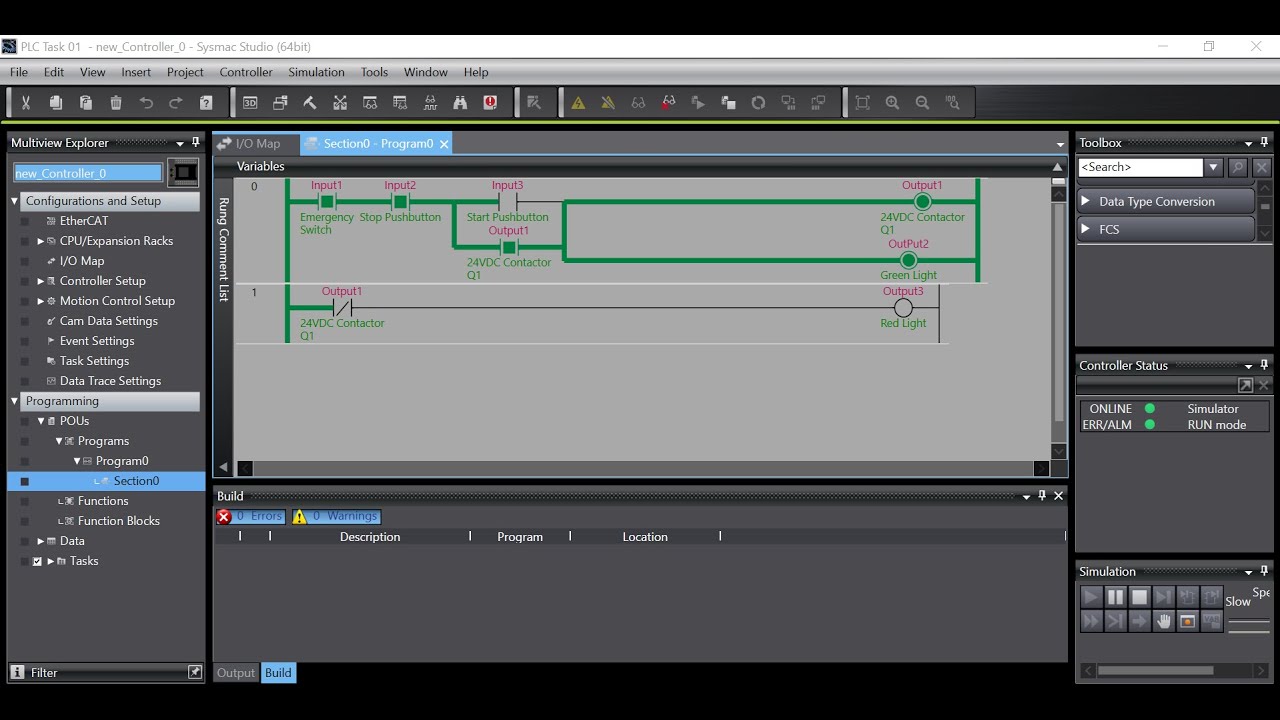Click the Variables header bar
This screenshot has width=1280, height=720.
click(x=640, y=166)
